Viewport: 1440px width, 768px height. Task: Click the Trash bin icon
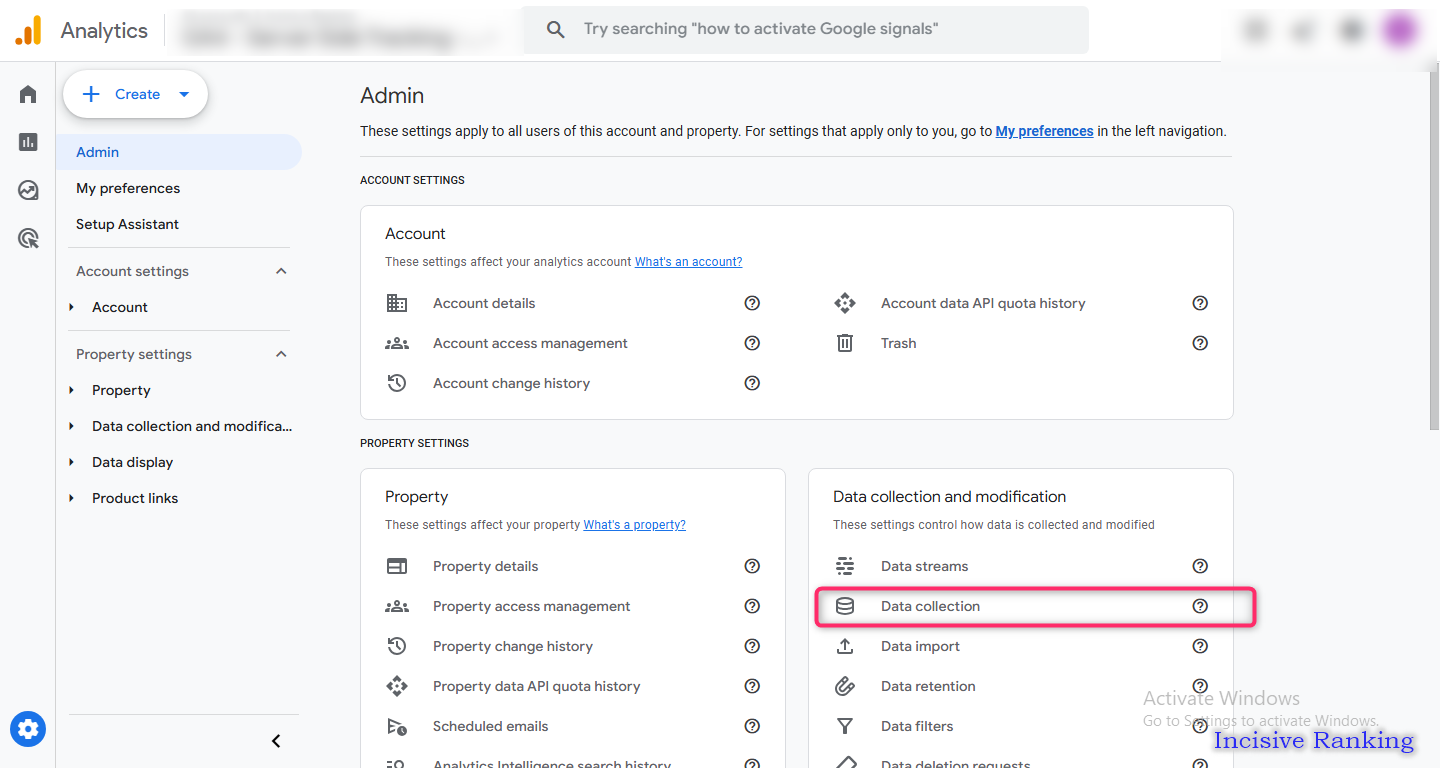click(845, 343)
